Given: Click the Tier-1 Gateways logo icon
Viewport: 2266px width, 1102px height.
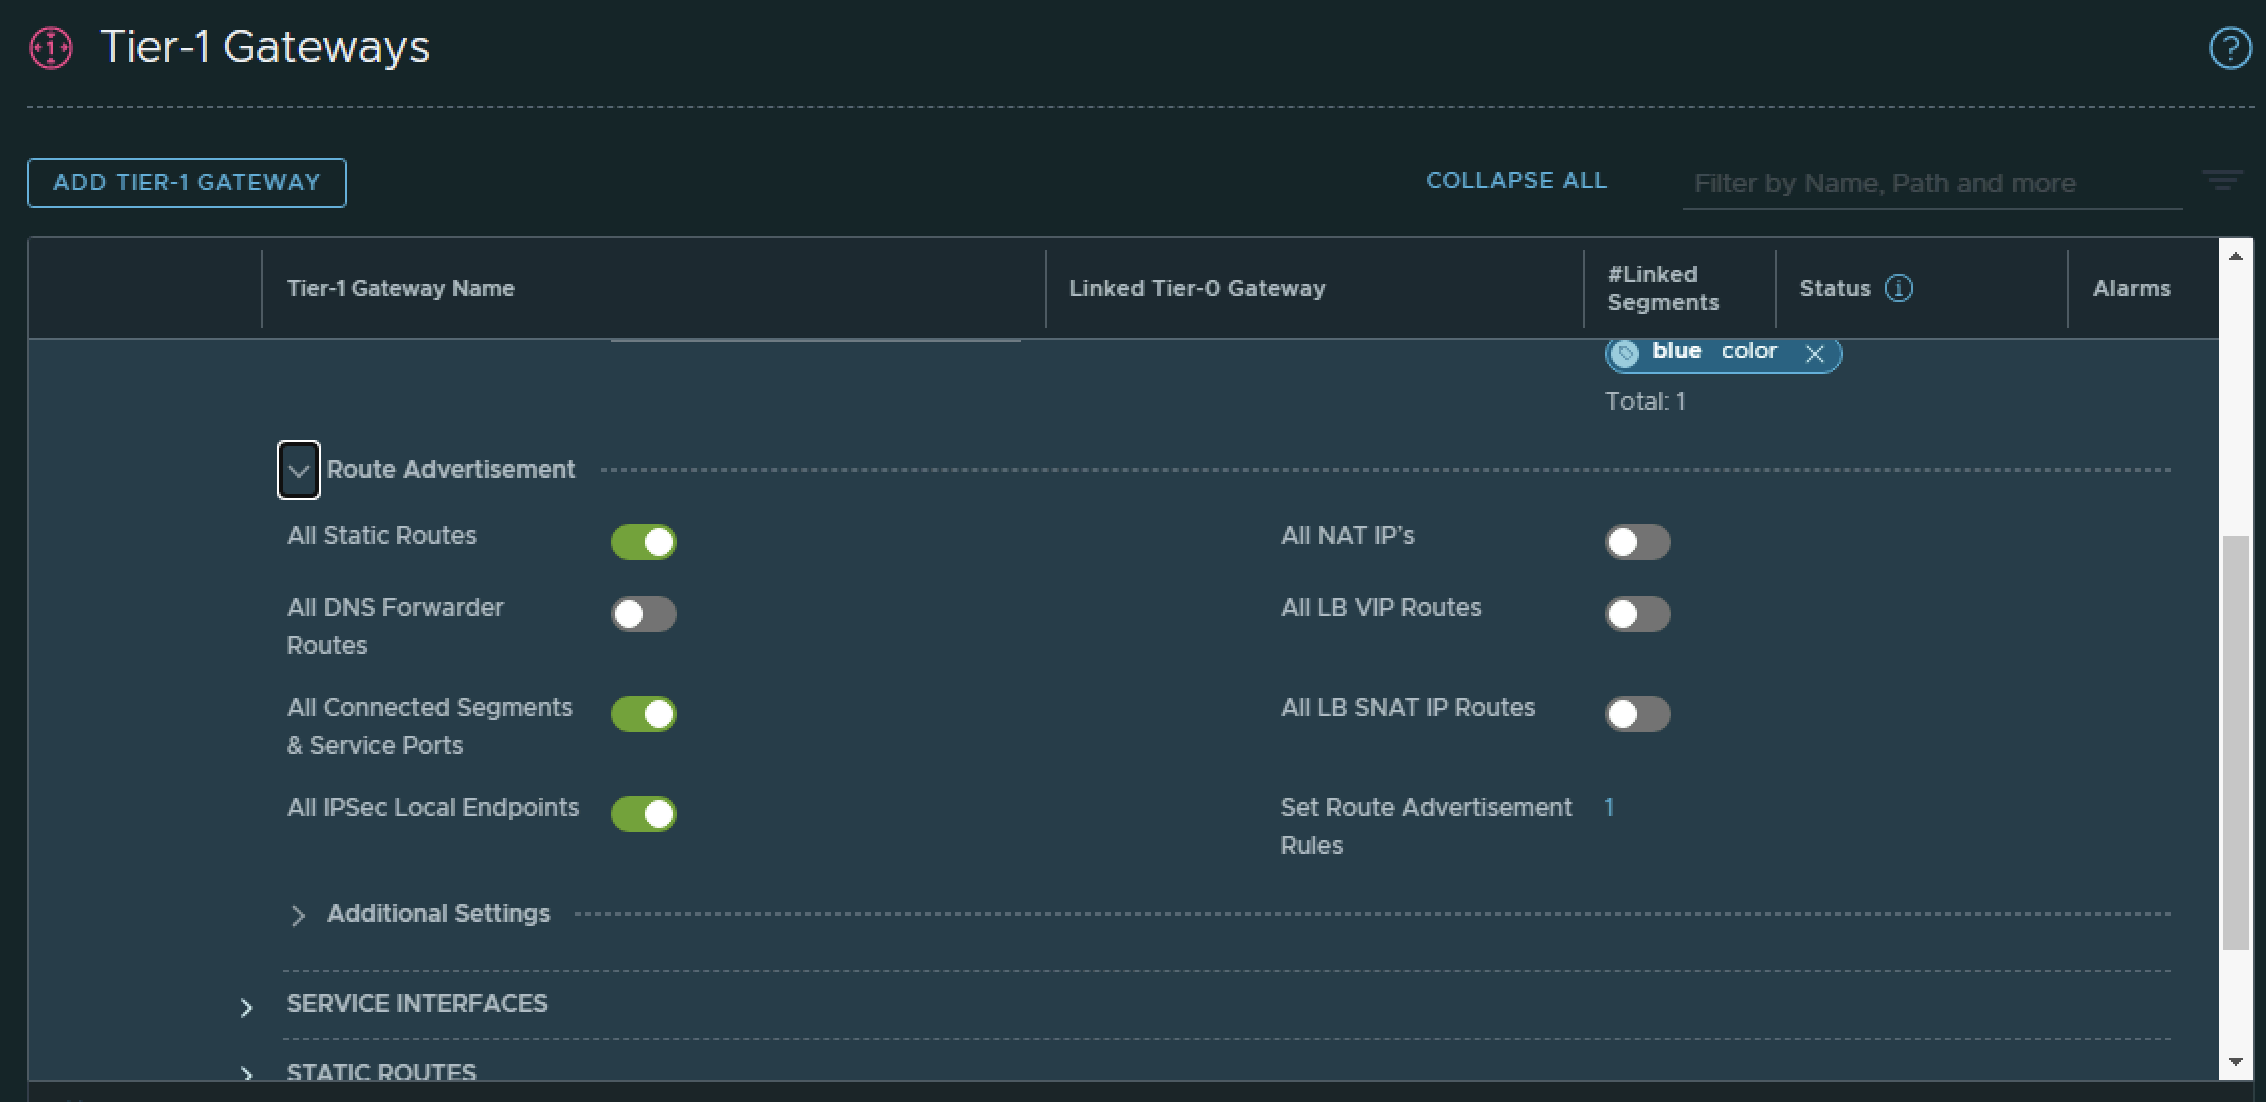Looking at the screenshot, I should (x=51, y=48).
